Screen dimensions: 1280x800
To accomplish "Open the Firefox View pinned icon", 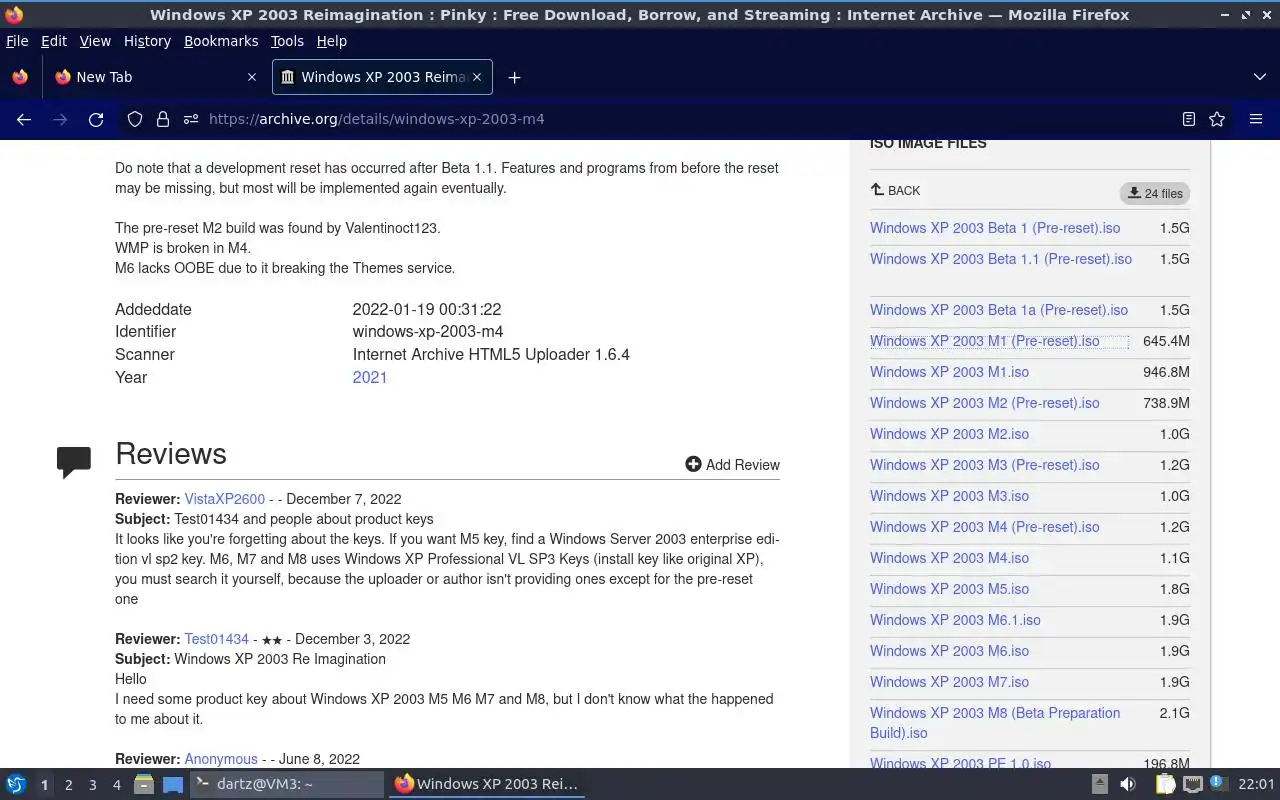I will (20, 77).
